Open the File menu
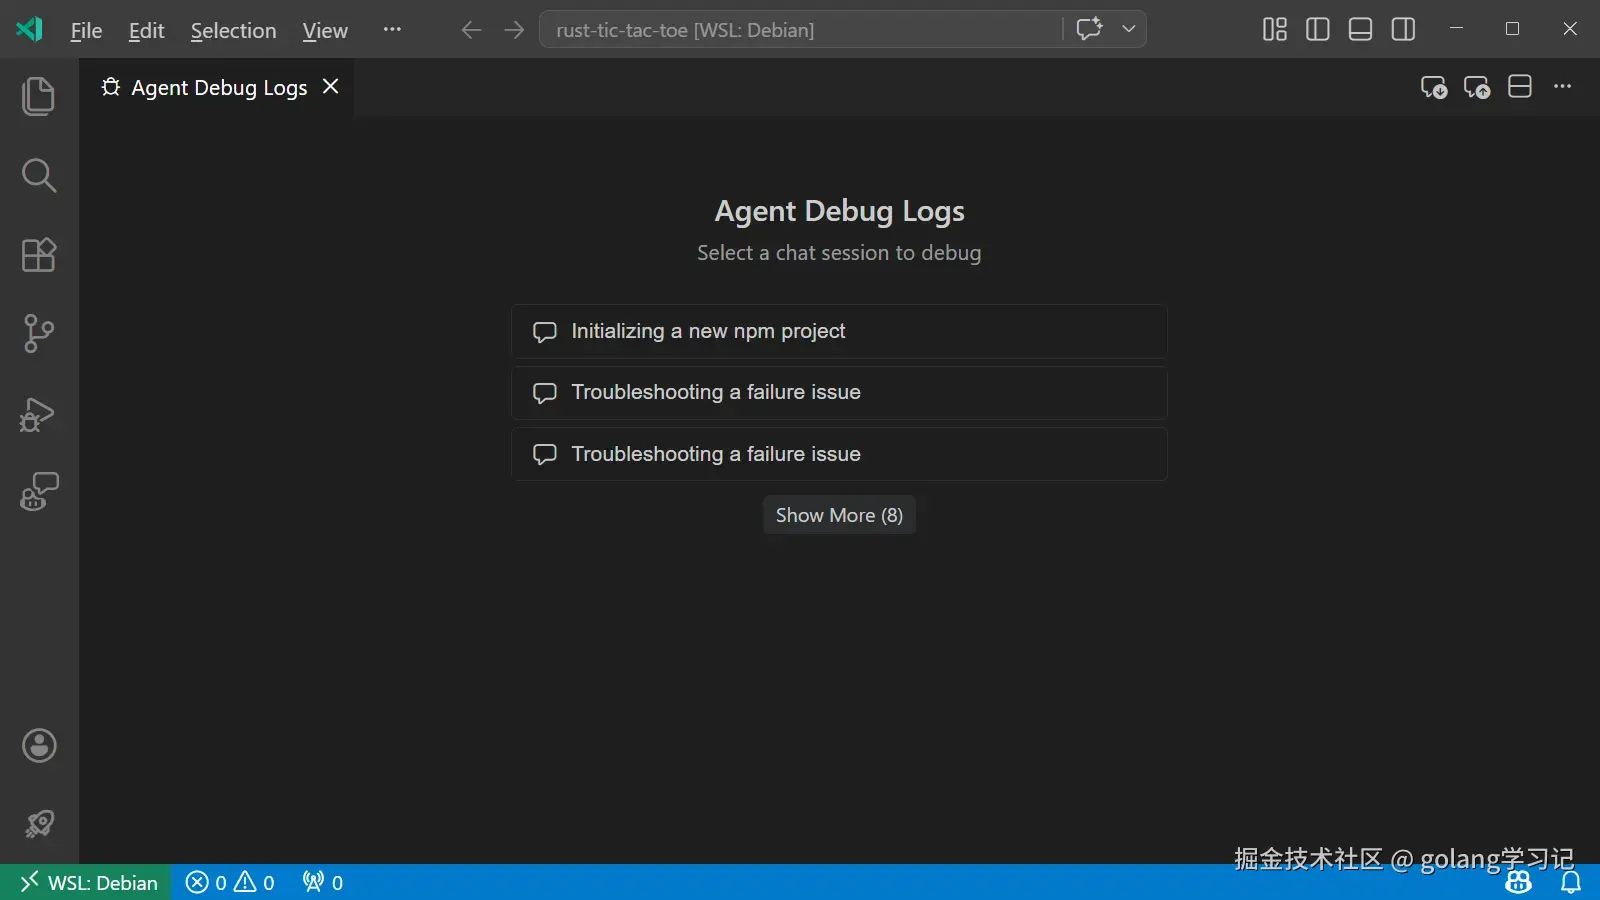Viewport: 1600px width, 900px height. pyautogui.click(x=86, y=30)
